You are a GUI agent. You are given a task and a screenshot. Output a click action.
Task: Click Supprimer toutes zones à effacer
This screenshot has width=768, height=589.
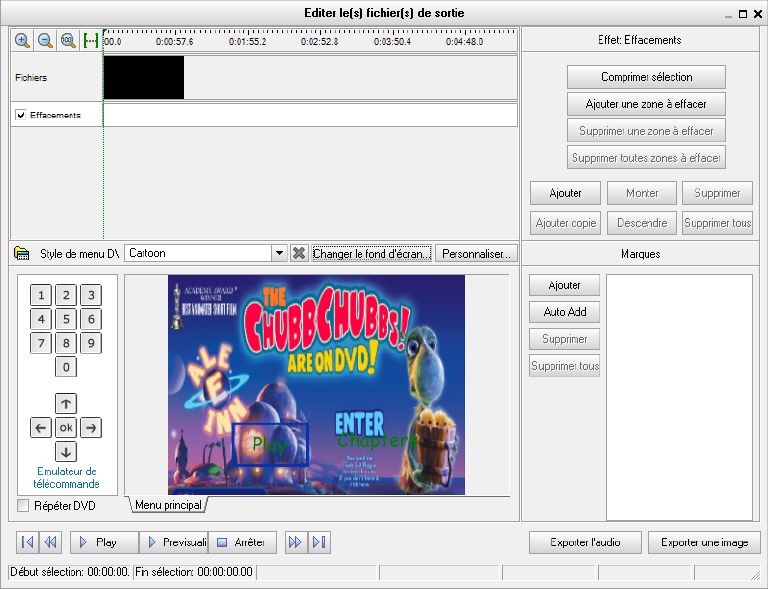[x=647, y=158]
